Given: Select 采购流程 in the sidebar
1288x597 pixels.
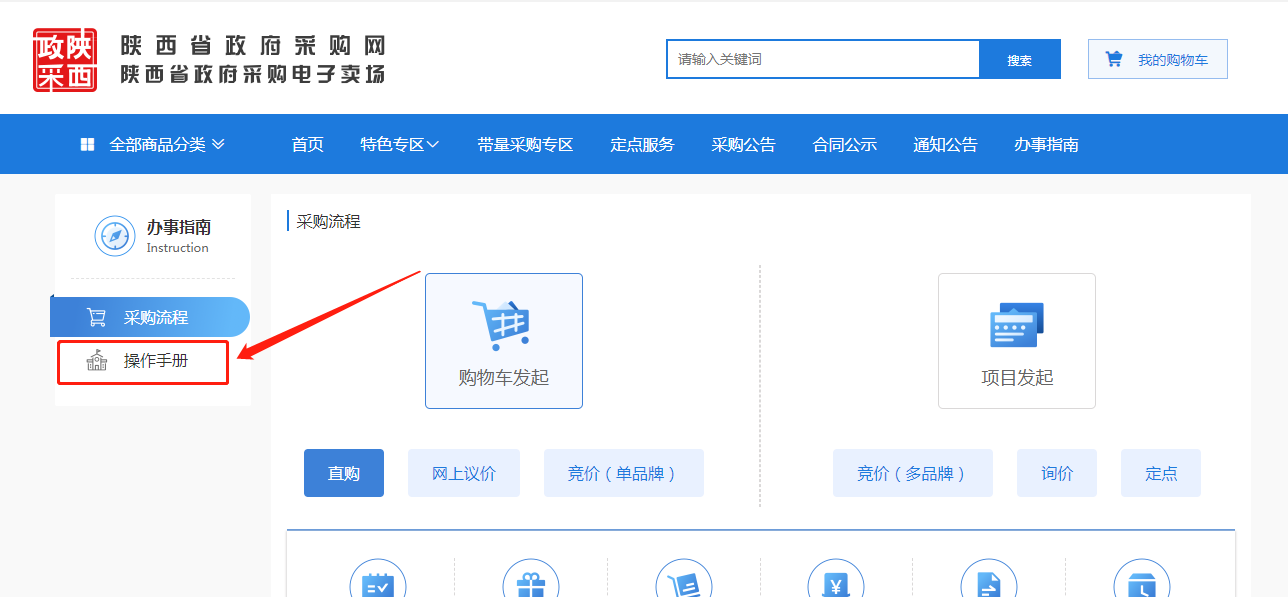Looking at the screenshot, I should coord(150,317).
